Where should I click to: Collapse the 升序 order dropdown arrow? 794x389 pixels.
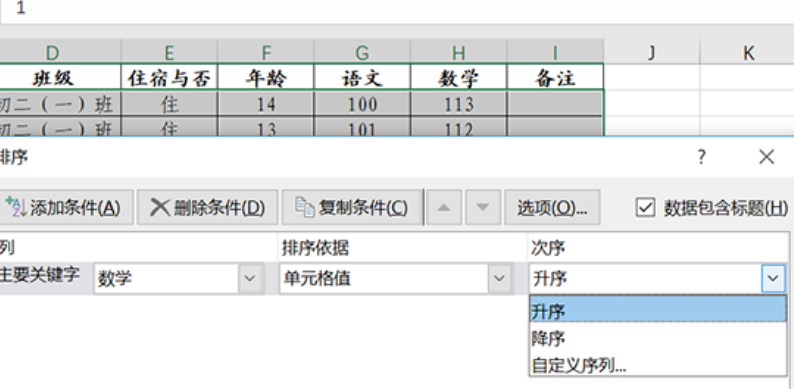(773, 278)
